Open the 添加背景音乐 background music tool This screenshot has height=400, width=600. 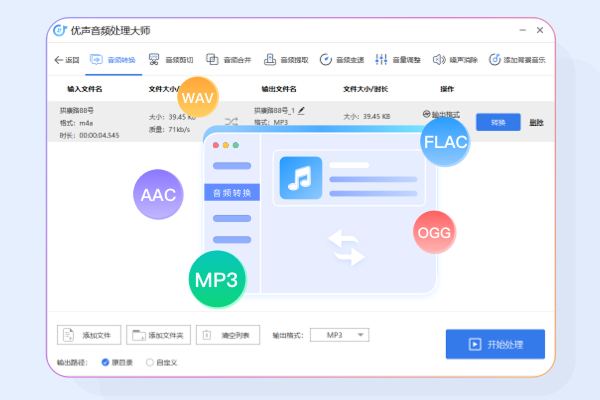[x=517, y=60]
